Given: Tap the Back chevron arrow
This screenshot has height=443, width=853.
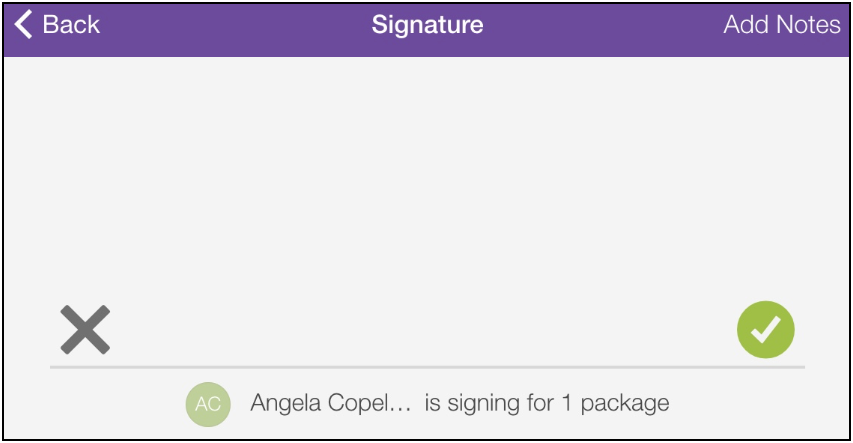Looking at the screenshot, I should [23, 24].
